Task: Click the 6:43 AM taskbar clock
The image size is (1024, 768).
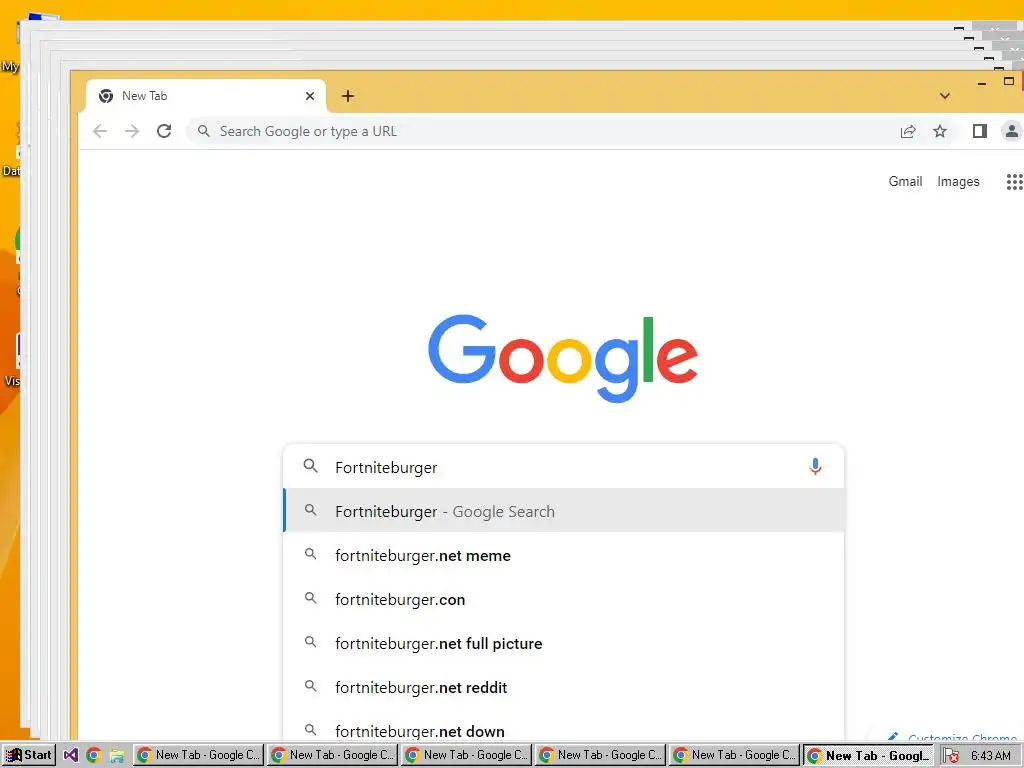Action: pos(991,756)
